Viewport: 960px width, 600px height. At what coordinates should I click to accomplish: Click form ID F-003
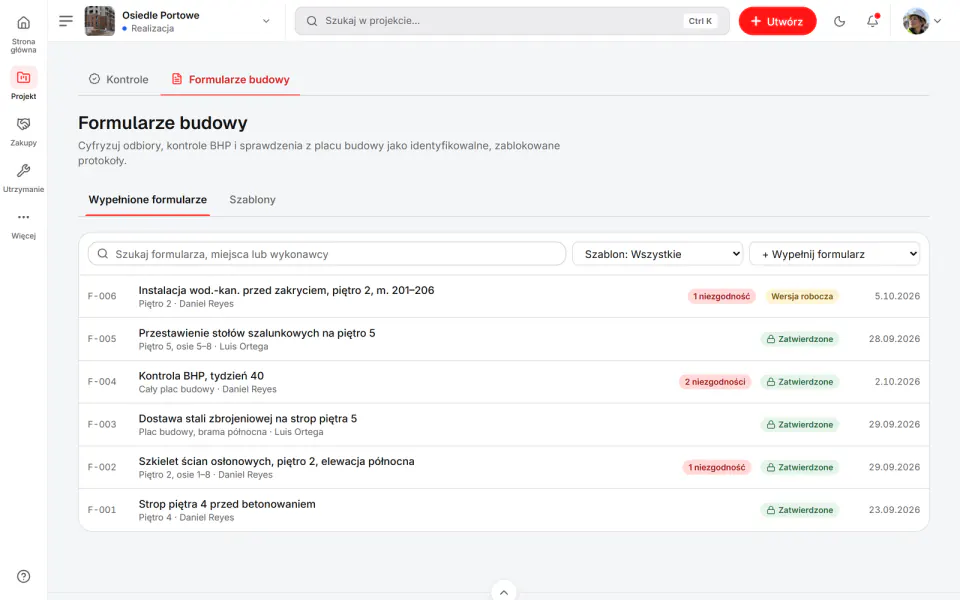(x=102, y=424)
